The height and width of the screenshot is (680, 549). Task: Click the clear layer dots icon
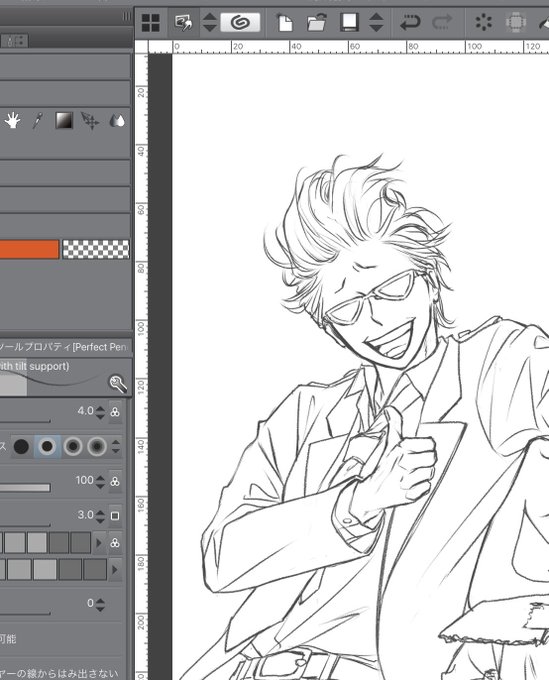483,22
